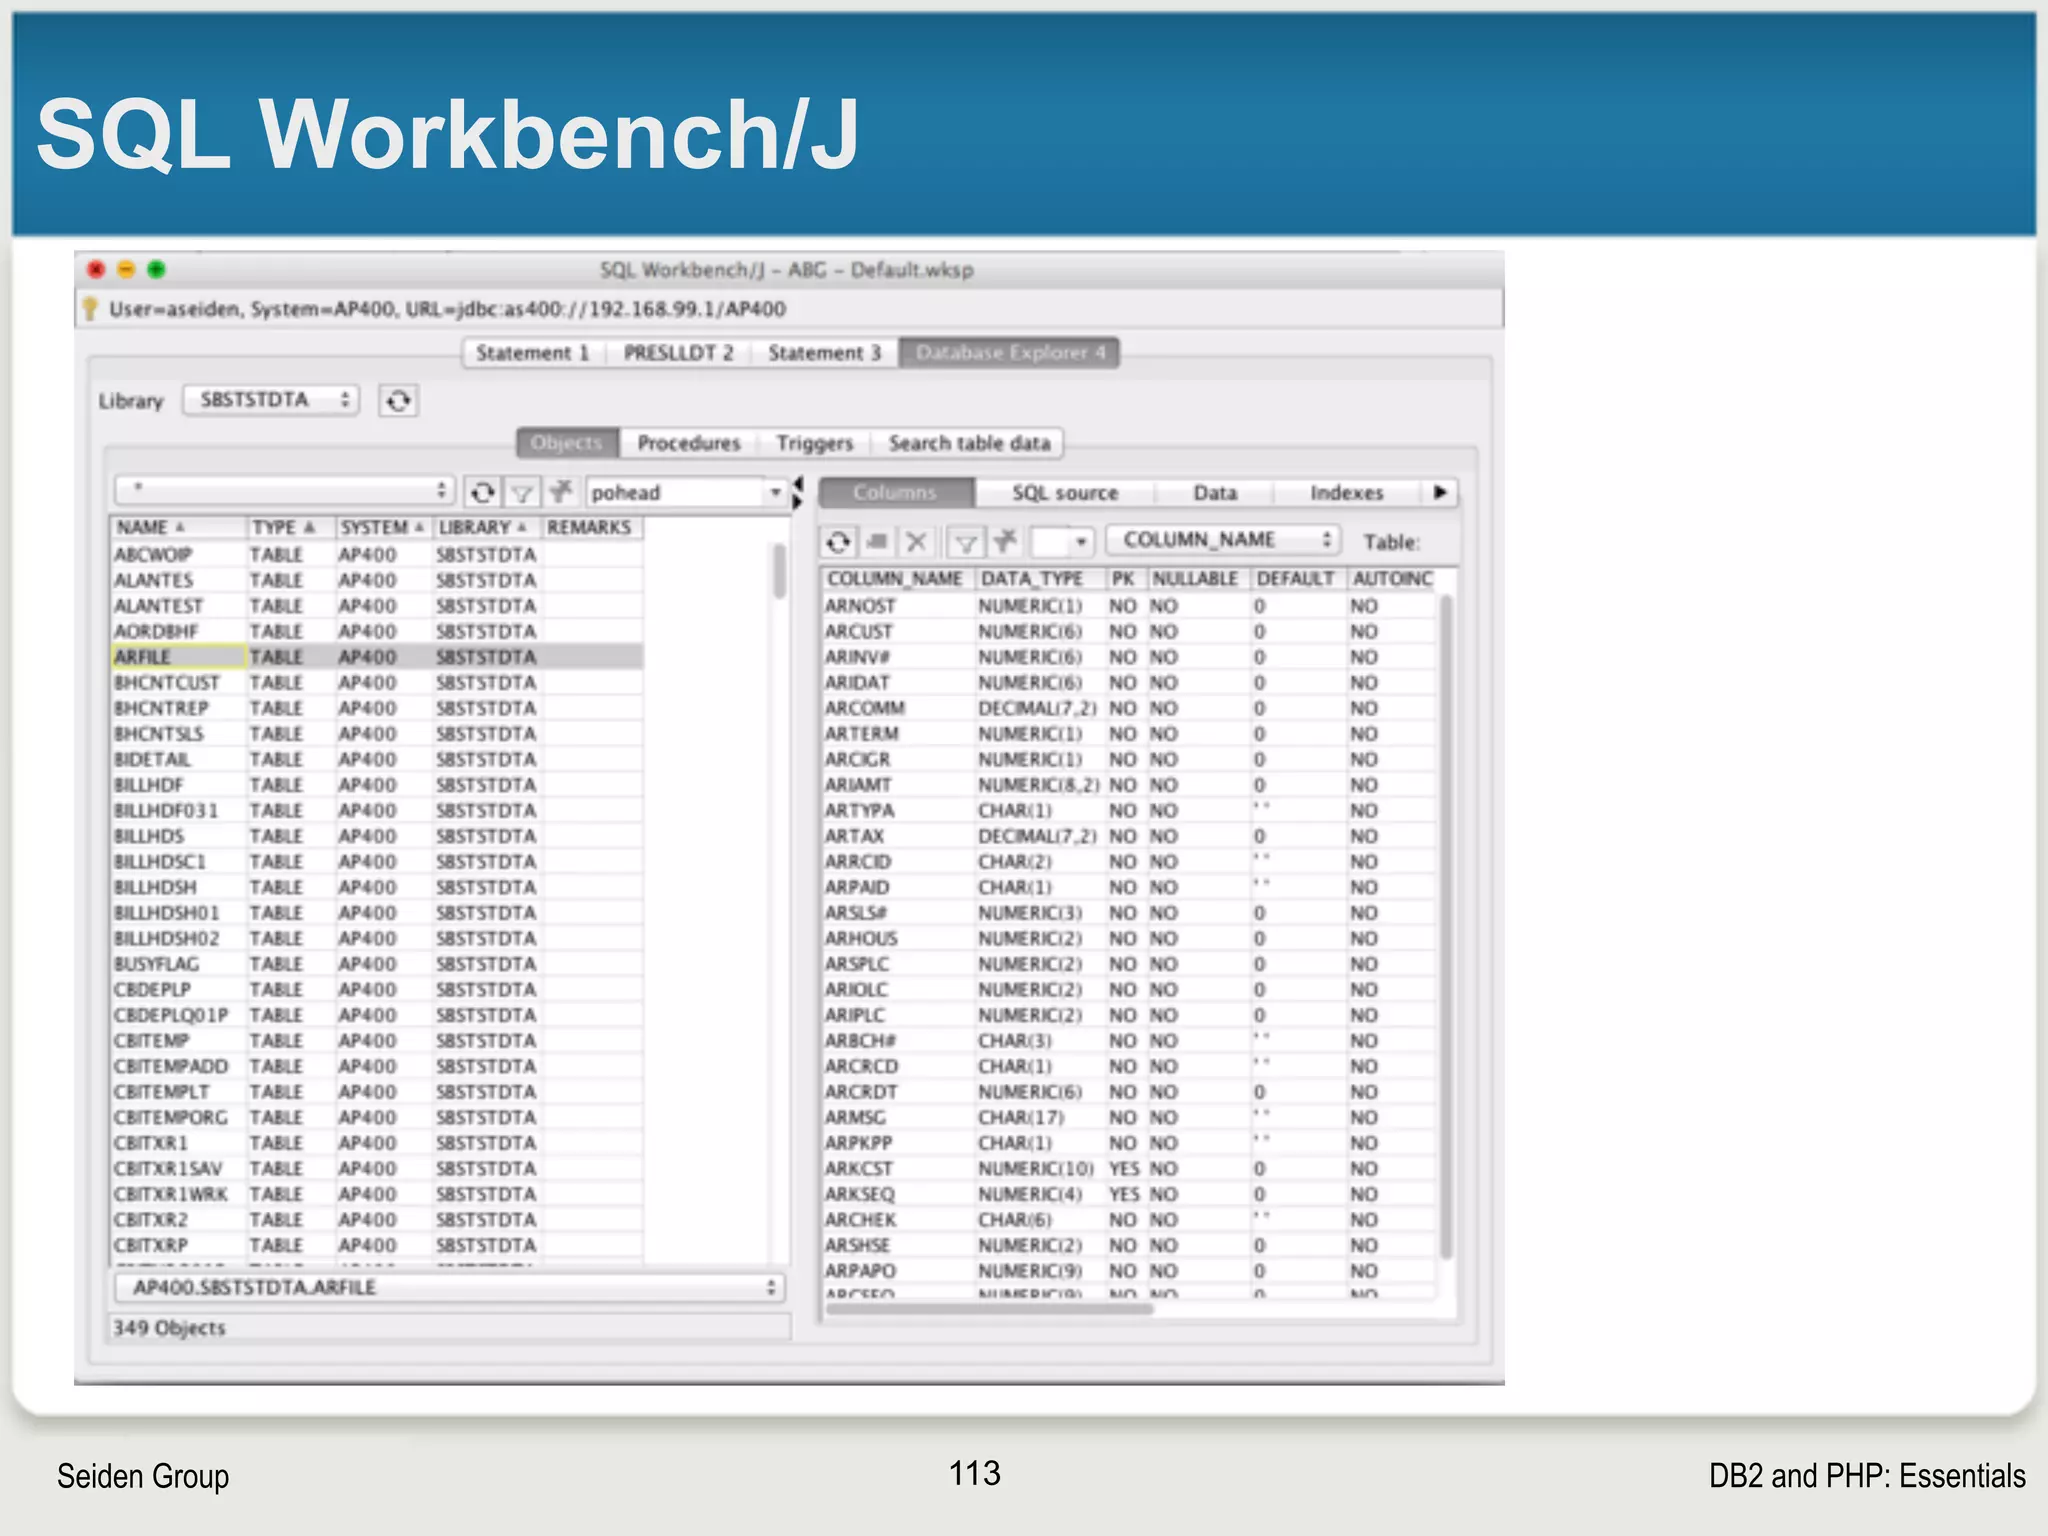Open the Library dropdown showing SBSTSTDTA
This screenshot has width=2048, height=1536.
click(x=270, y=400)
